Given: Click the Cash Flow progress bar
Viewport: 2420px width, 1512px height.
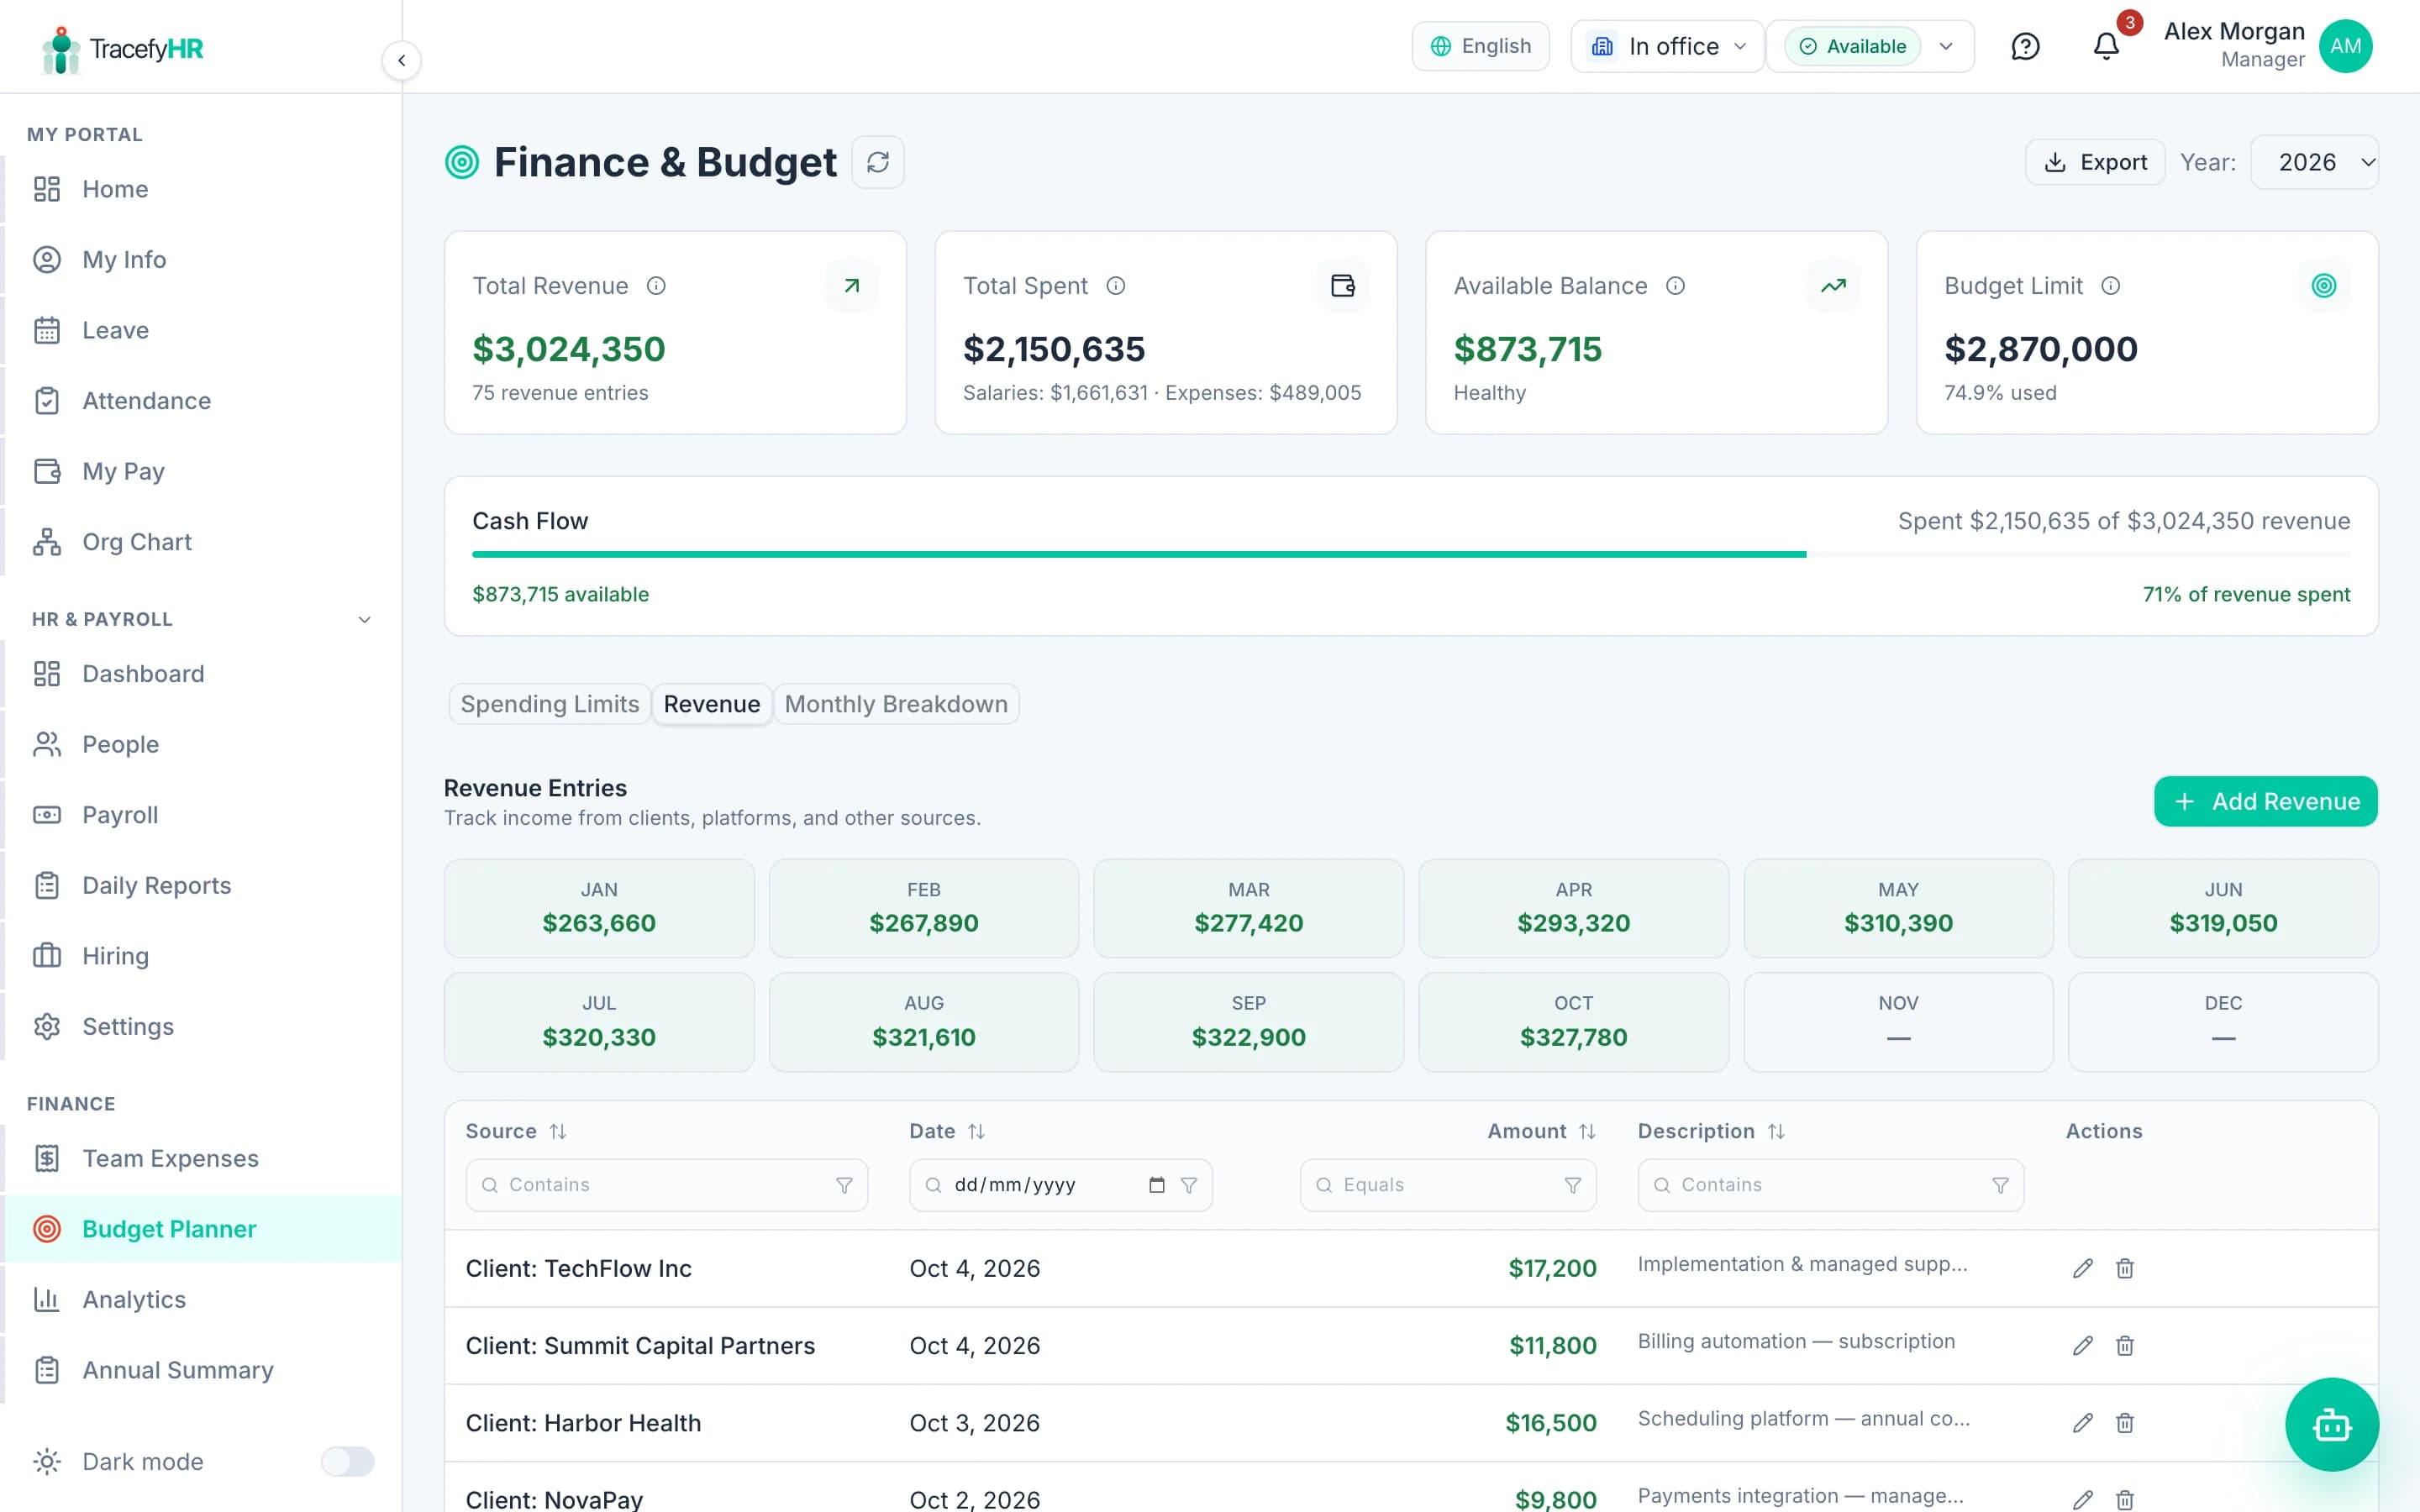Looking at the screenshot, I should (x=1411, y=554).
